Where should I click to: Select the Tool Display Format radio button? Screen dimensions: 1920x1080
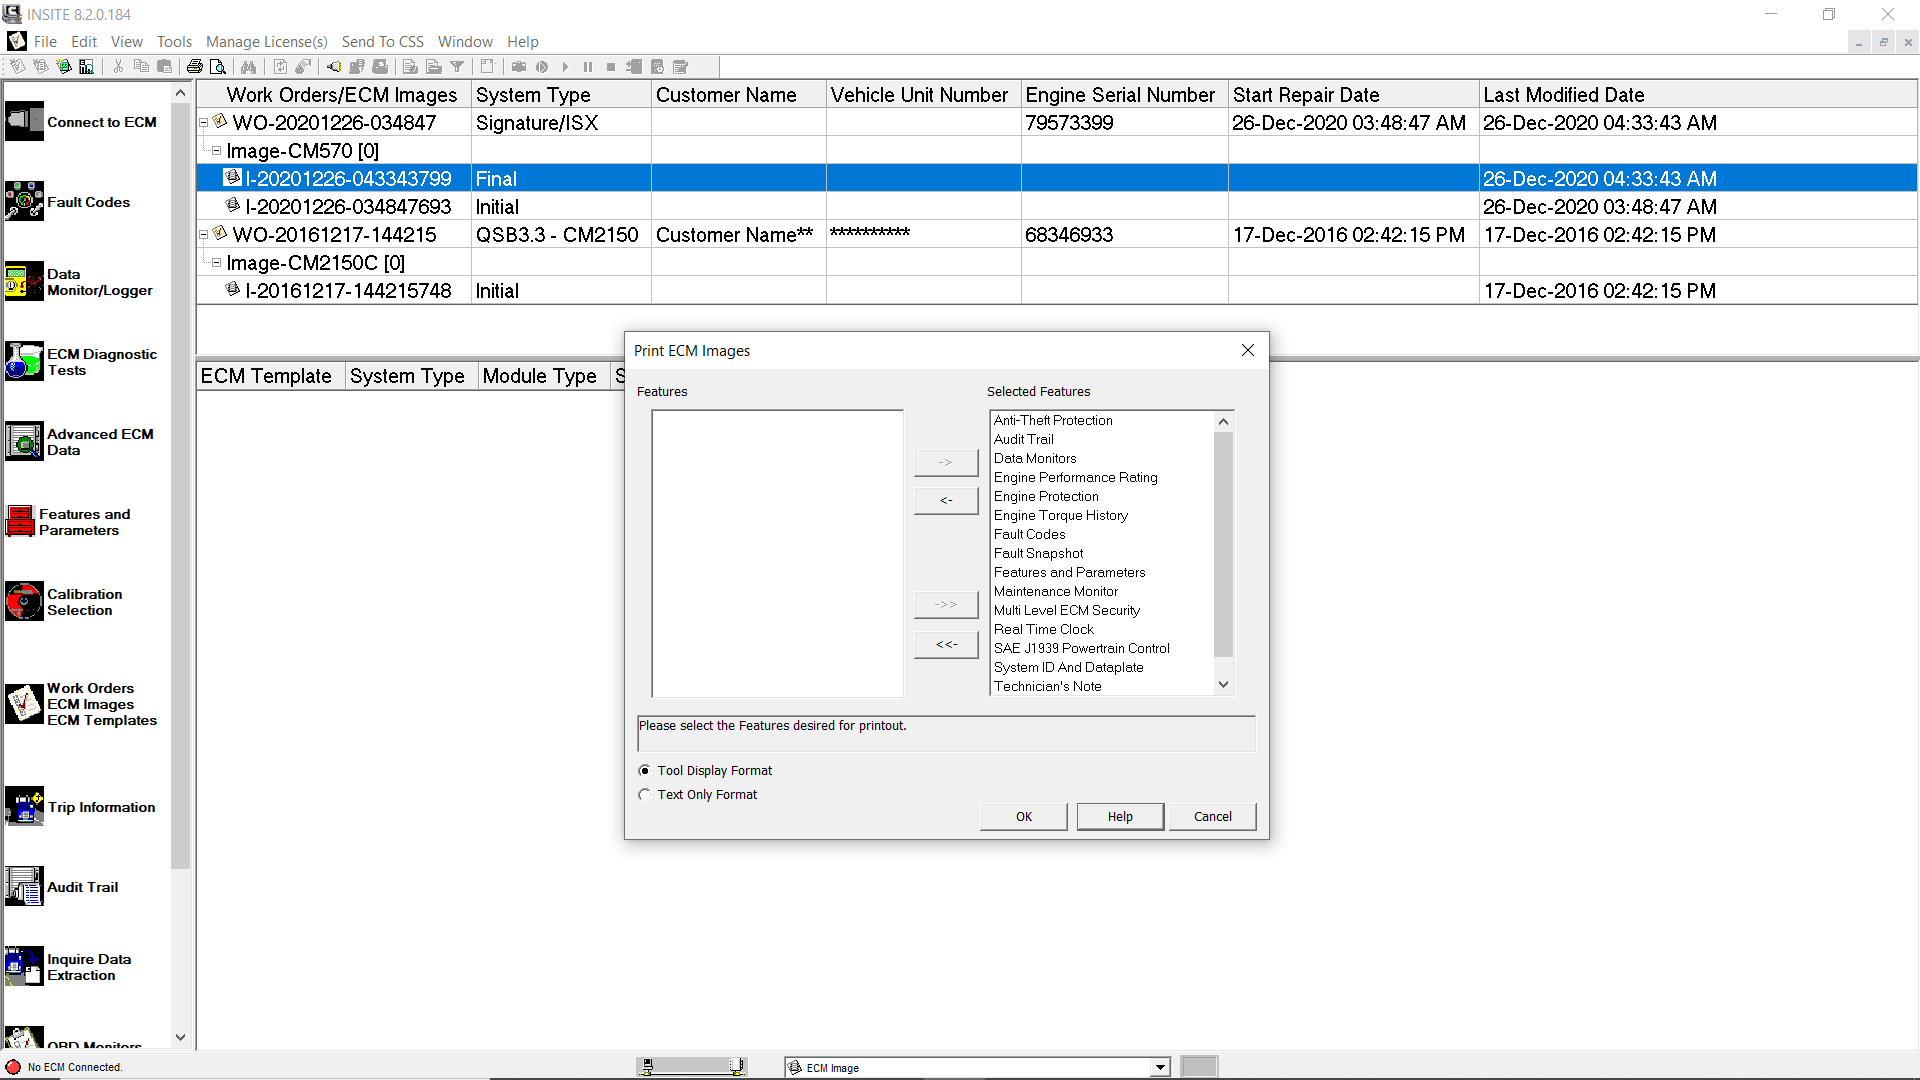(644, 770)
